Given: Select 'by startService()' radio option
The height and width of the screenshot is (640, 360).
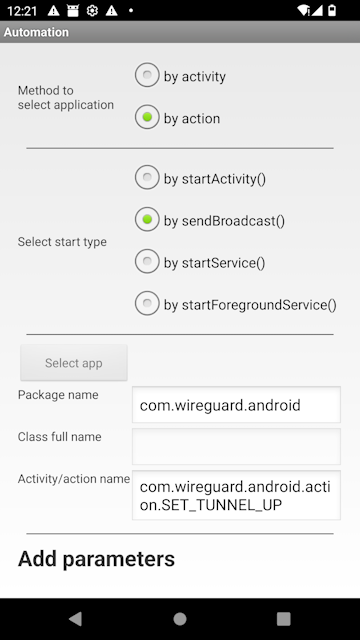Looking at the screenshot, I should 200,262.
